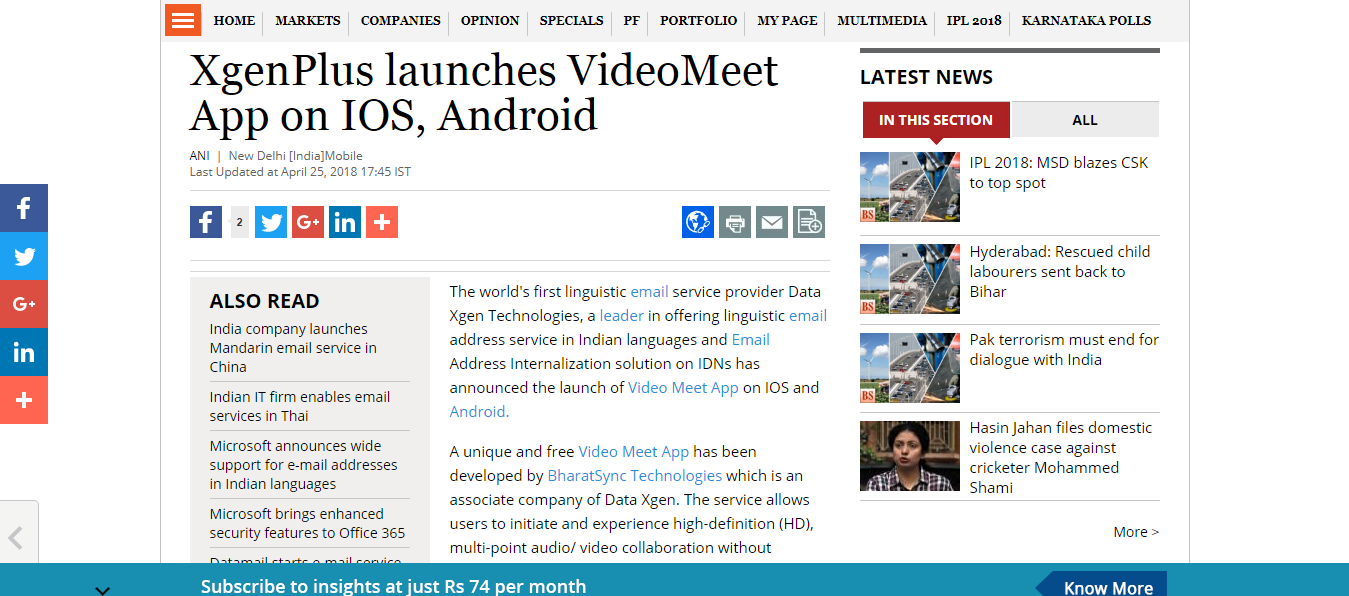Click the previous-article arrow on left edge
1349x596 pixels.
coord(17,538)
